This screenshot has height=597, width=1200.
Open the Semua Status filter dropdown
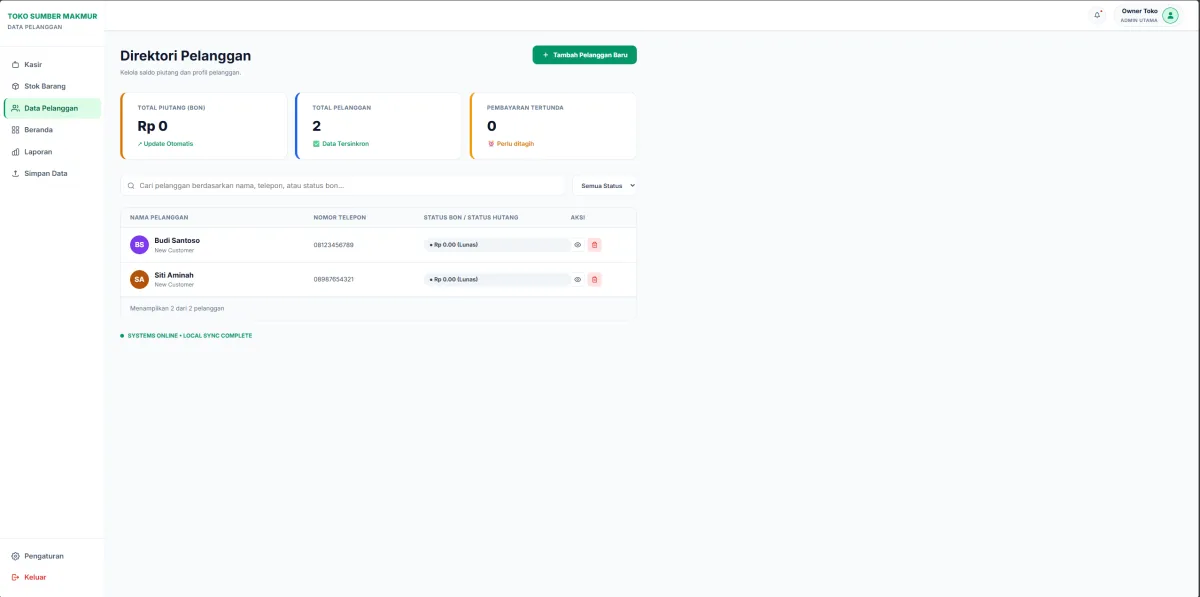(604, 186)
